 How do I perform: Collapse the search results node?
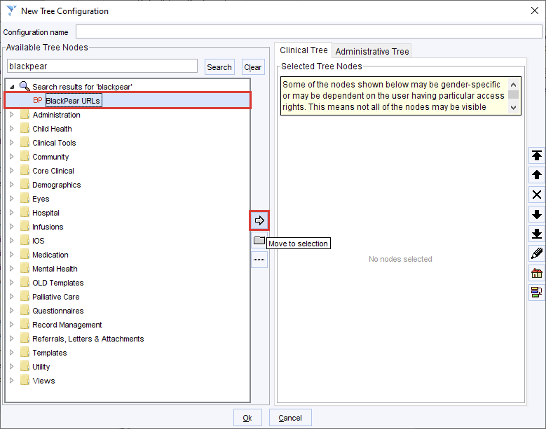click(x=12, y=87)
